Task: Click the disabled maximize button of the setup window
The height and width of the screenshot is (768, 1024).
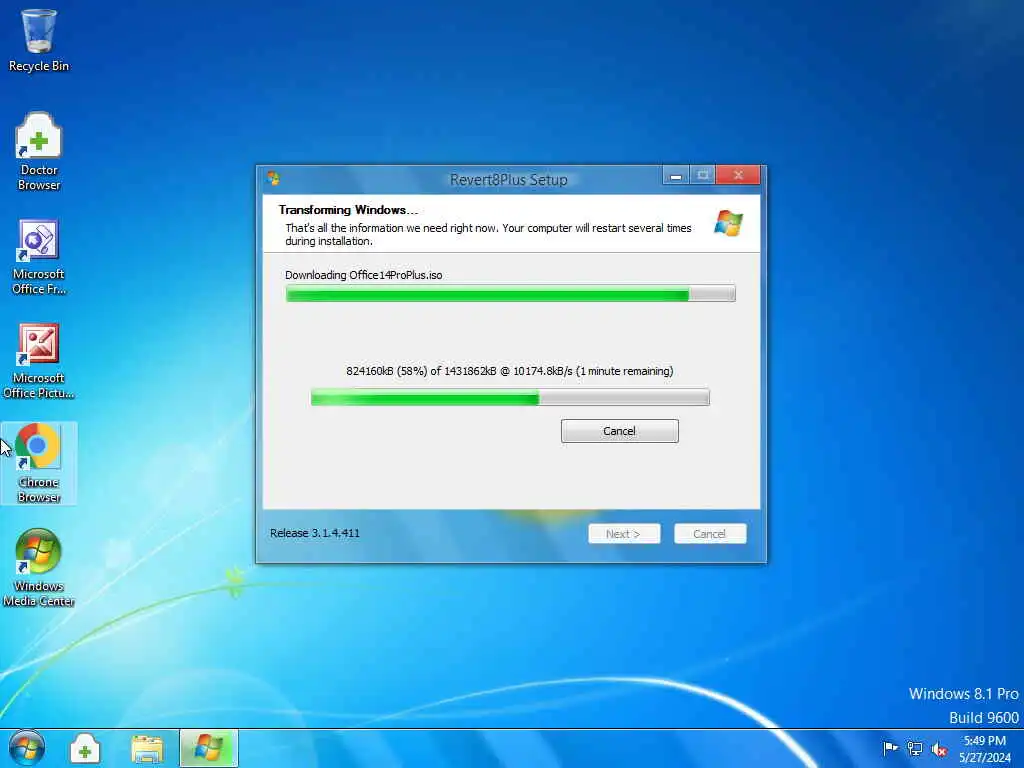Action: 703,176
